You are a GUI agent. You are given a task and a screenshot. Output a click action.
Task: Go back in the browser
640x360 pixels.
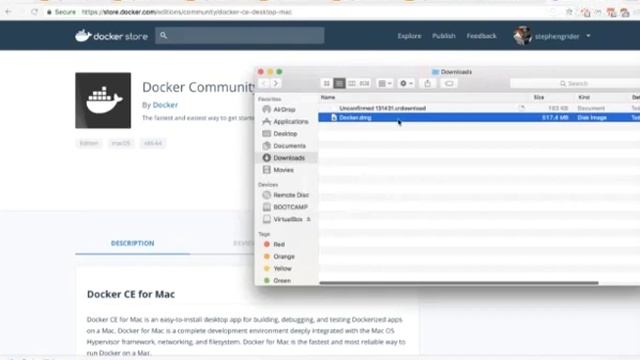[x=8, y=12]
